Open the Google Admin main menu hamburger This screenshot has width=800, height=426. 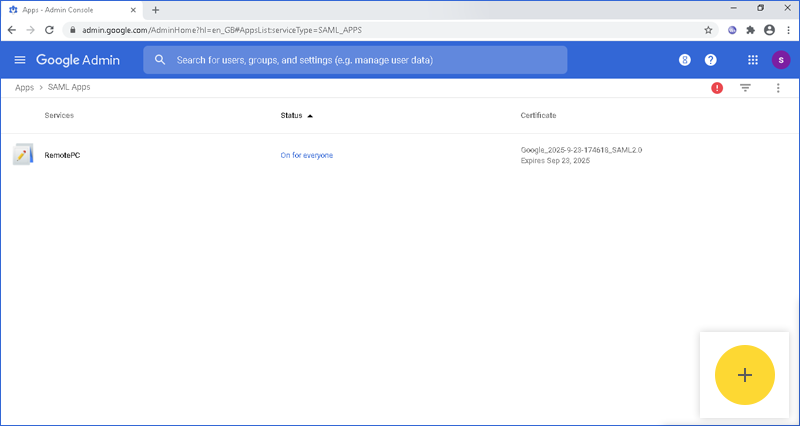click(20, 60)
